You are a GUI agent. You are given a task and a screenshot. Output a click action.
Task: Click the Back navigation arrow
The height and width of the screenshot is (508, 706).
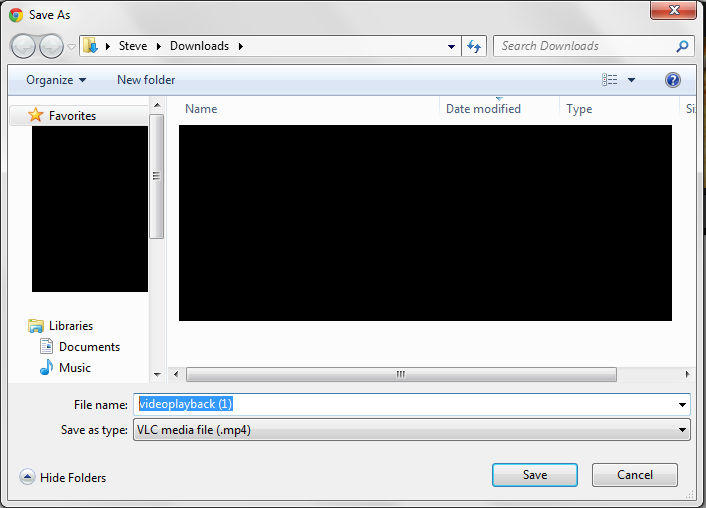click(23, 46)
